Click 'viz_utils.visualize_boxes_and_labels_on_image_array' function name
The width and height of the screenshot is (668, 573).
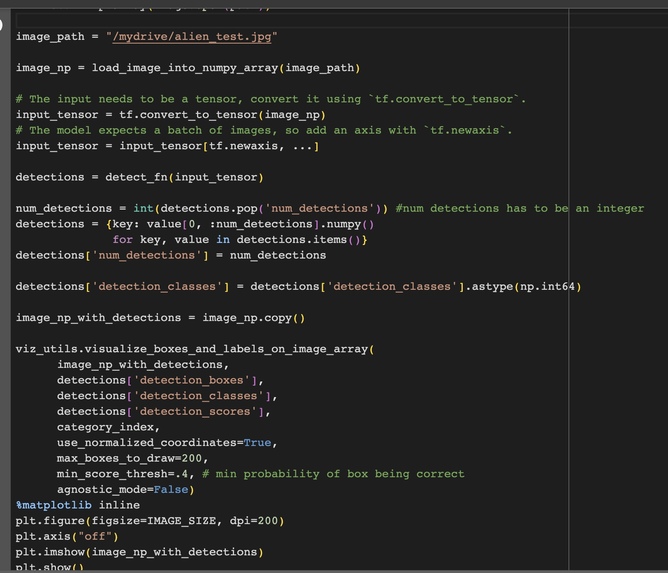click(x=192, y=349)
